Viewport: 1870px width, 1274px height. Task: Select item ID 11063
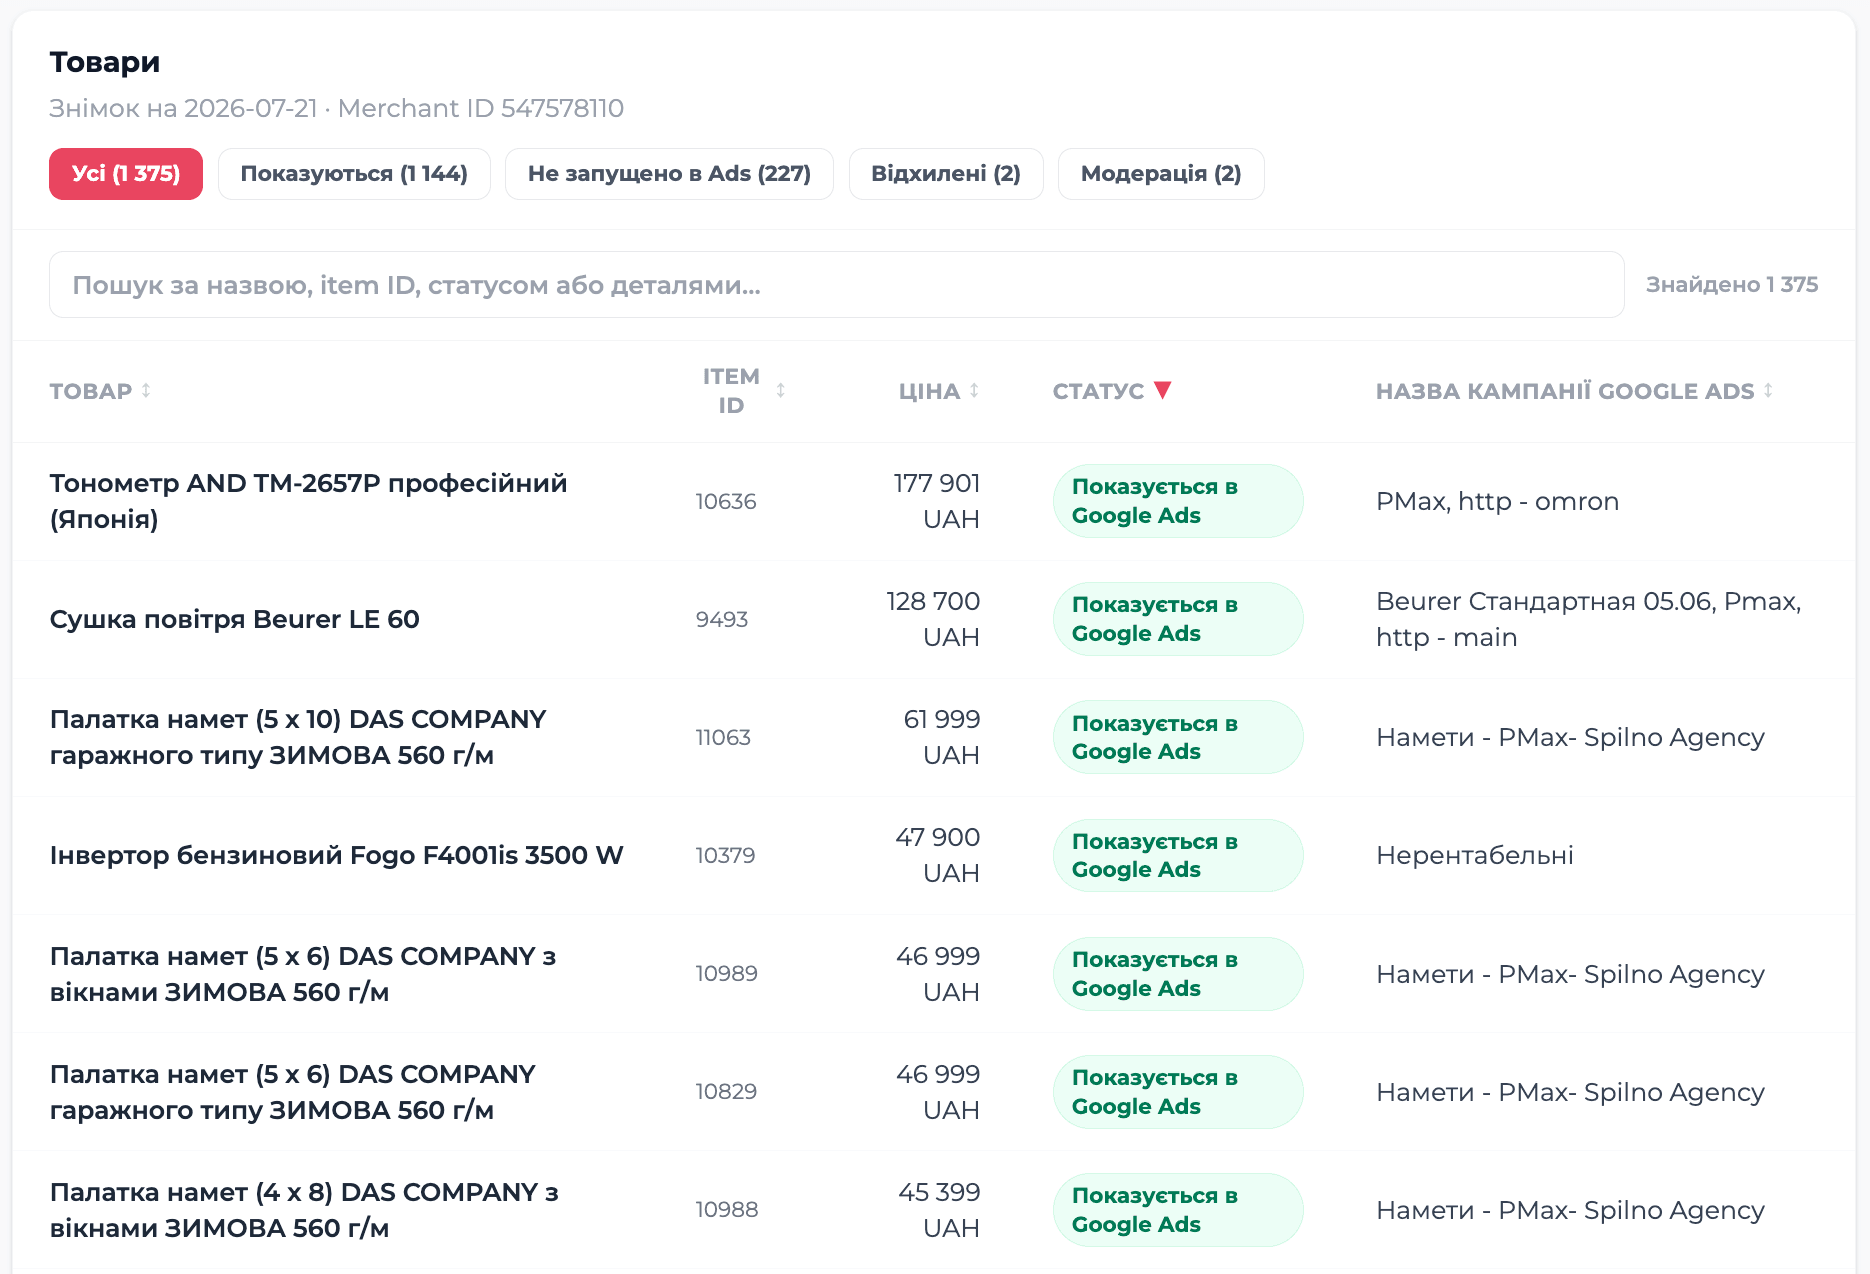point(723,737)
